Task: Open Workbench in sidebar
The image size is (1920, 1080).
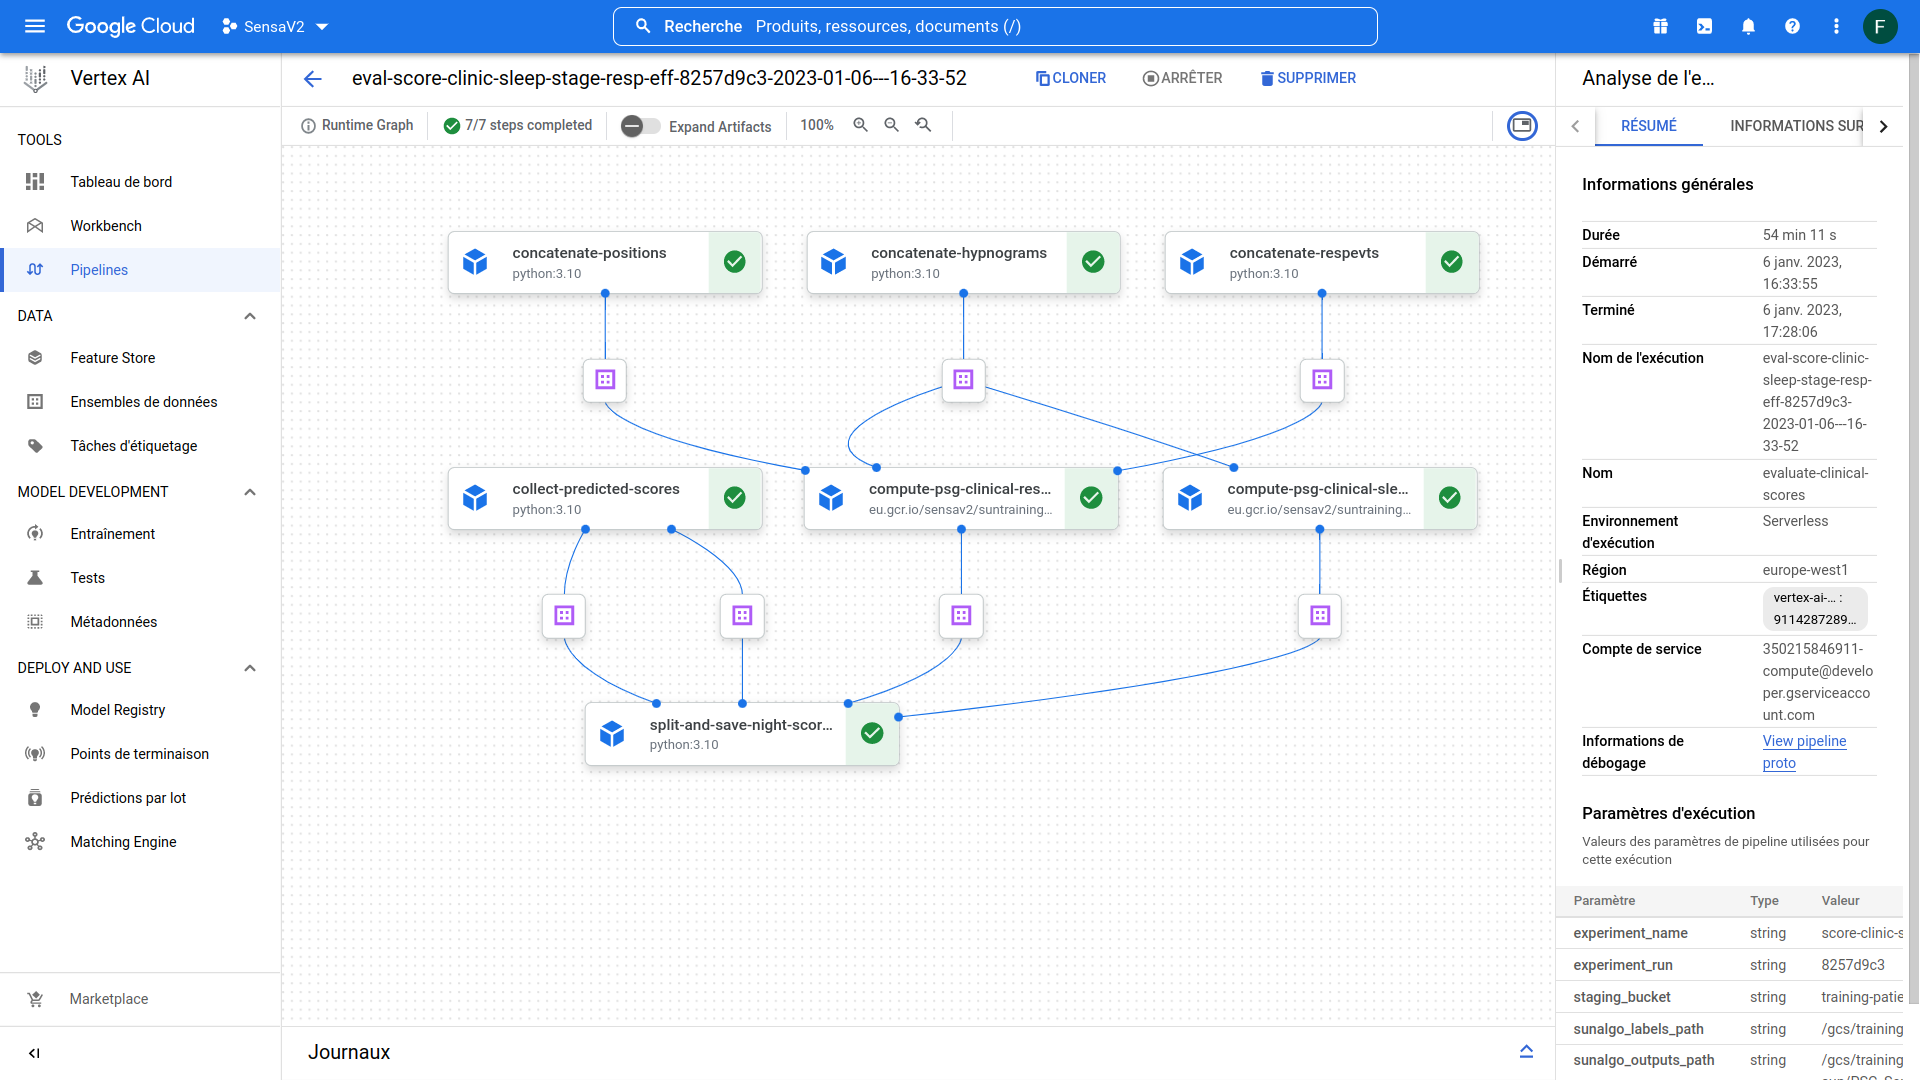Action: [140, 226]
